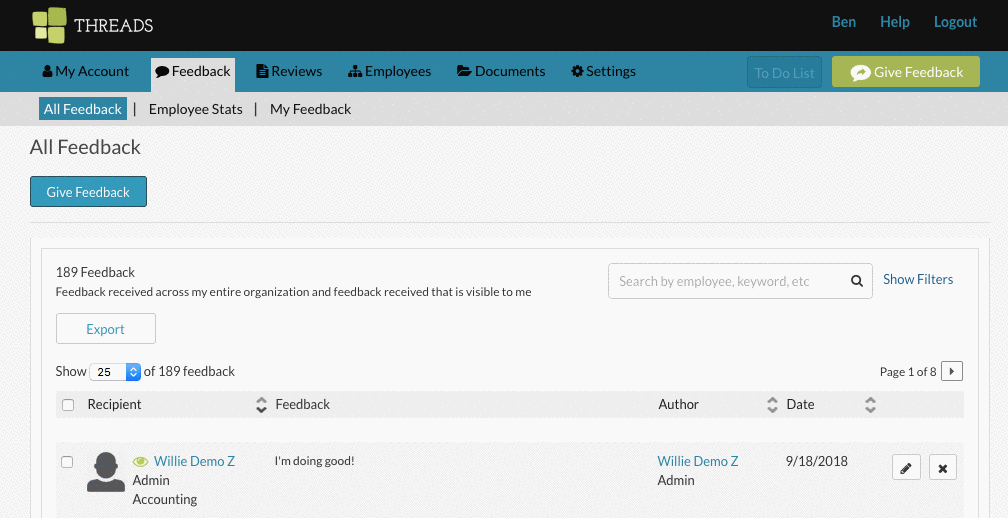Toggle the select-all checkbox in header
Viewport: 1008px width, 518px height.
click(x=68, y=405)
